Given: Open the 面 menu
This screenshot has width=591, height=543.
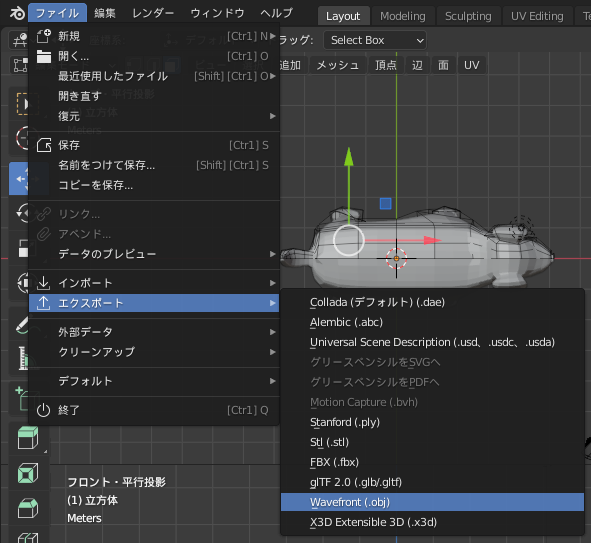Looking at the screenshot, I should 443,65.
